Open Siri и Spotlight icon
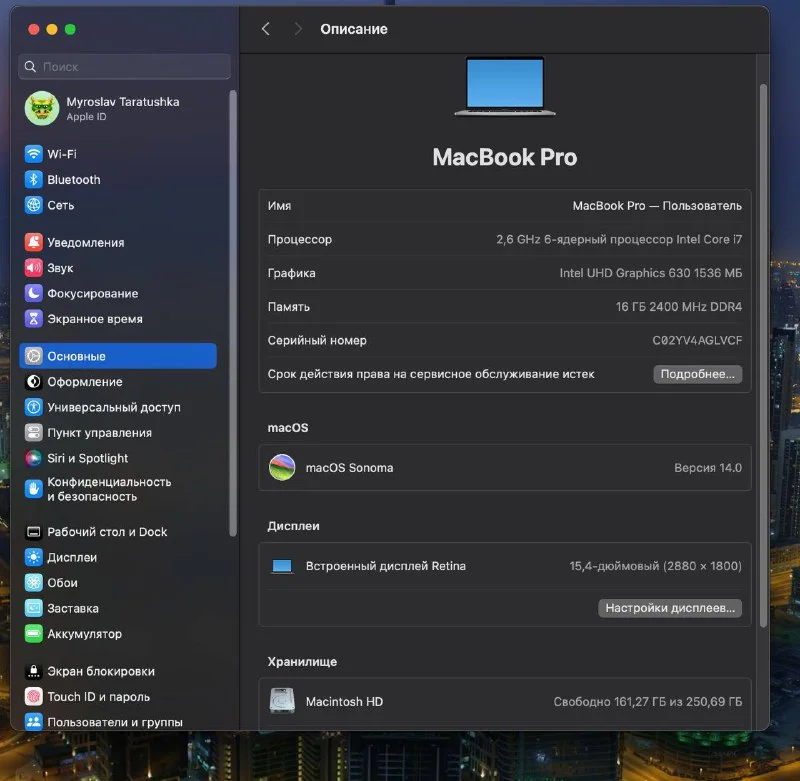Screen dimensions: 800x781 pyautogui.click(x=34, y=458)
